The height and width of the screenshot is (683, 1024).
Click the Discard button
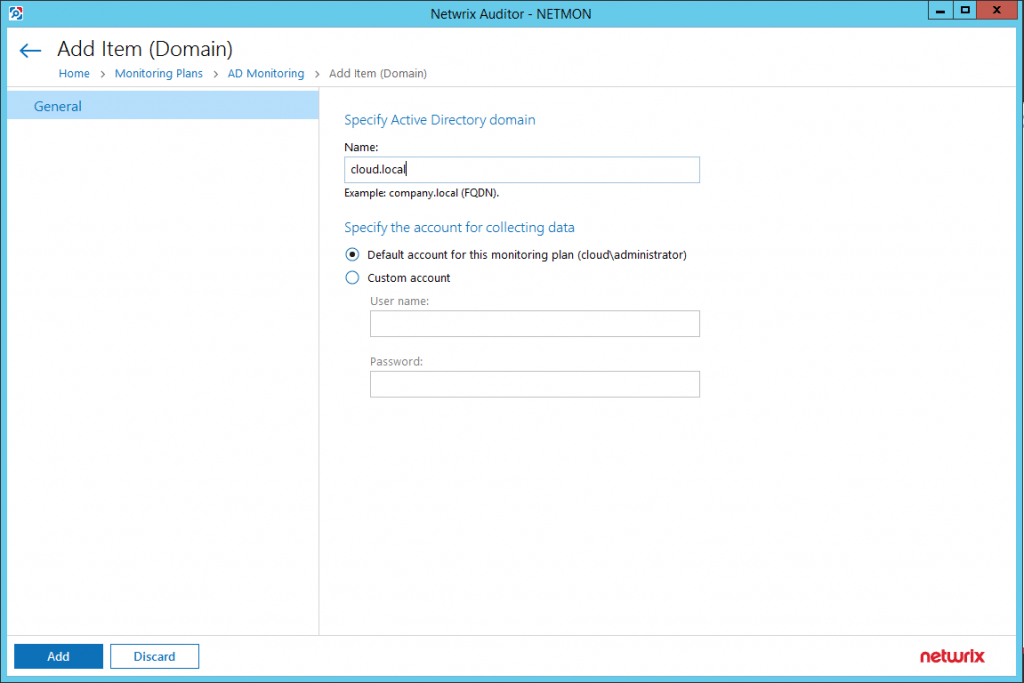154,656
